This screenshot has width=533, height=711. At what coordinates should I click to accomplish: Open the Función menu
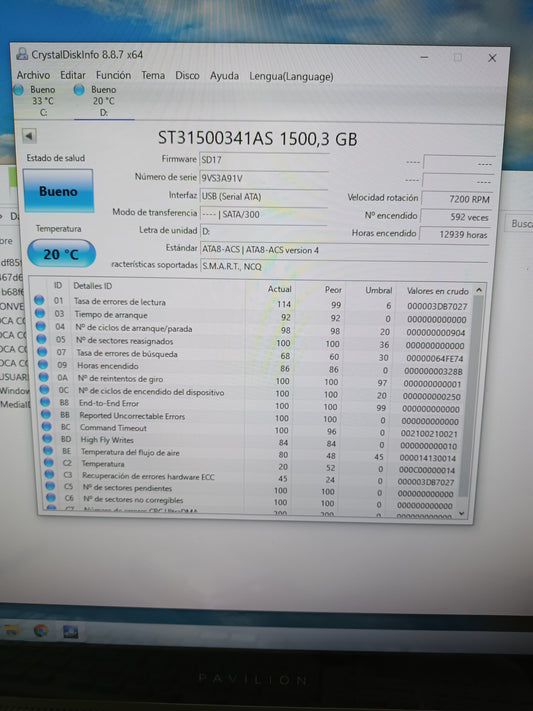tap(113, 75)
